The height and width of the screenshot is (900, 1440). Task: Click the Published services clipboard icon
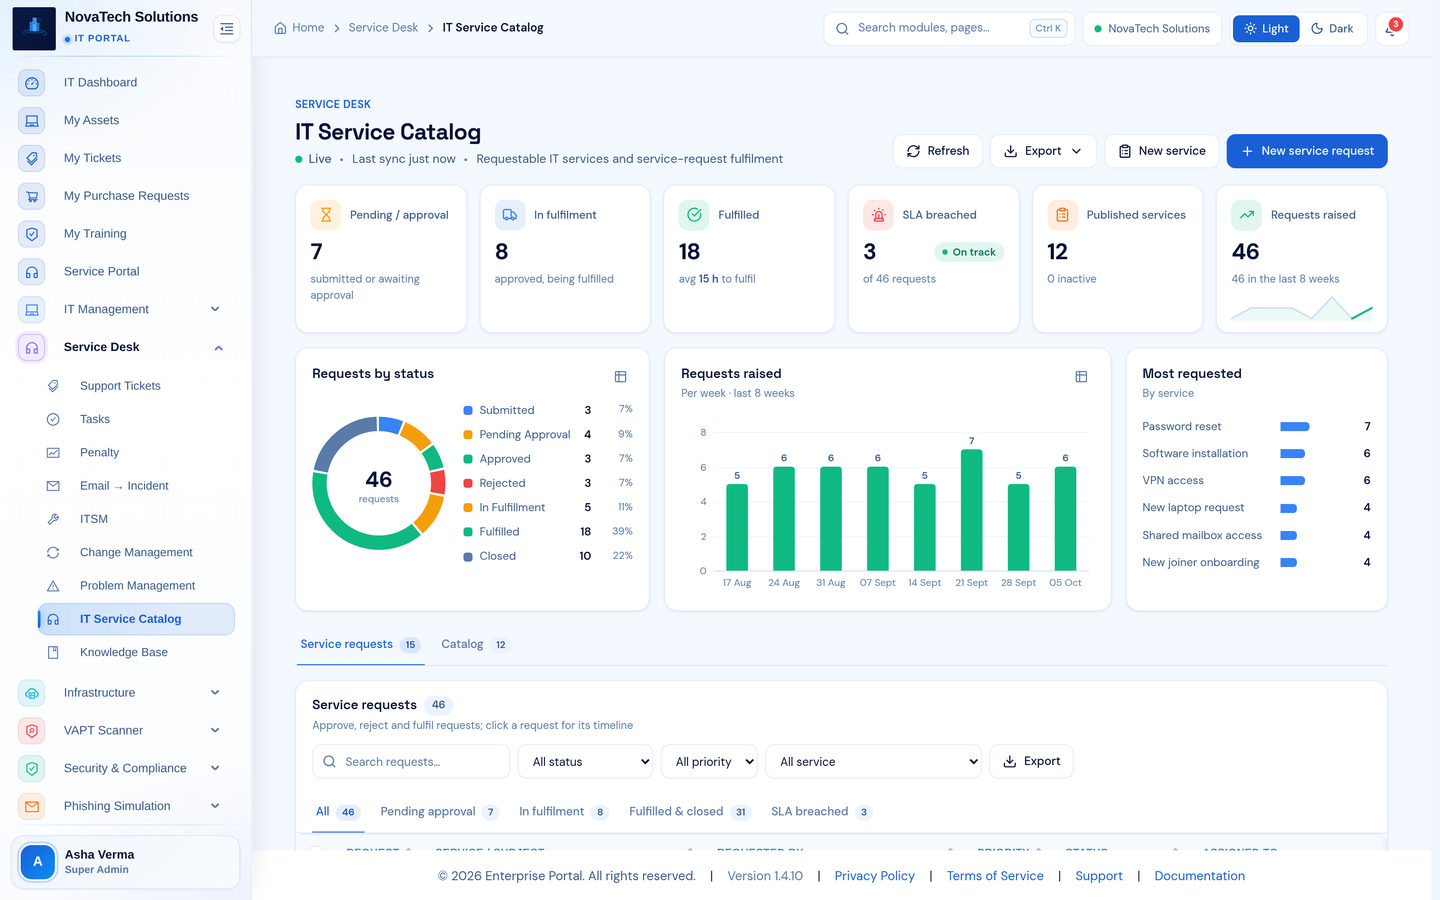[x=1062, y=215]
